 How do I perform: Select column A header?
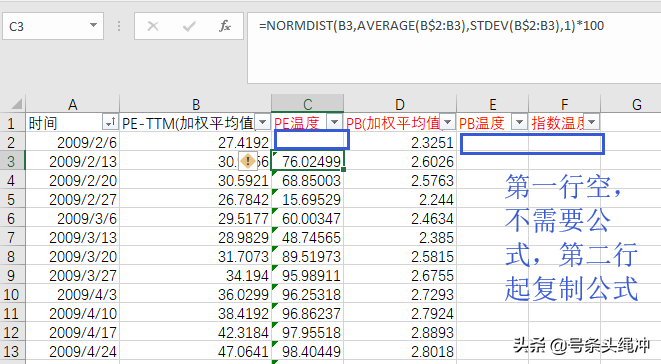tap(73, 104)
